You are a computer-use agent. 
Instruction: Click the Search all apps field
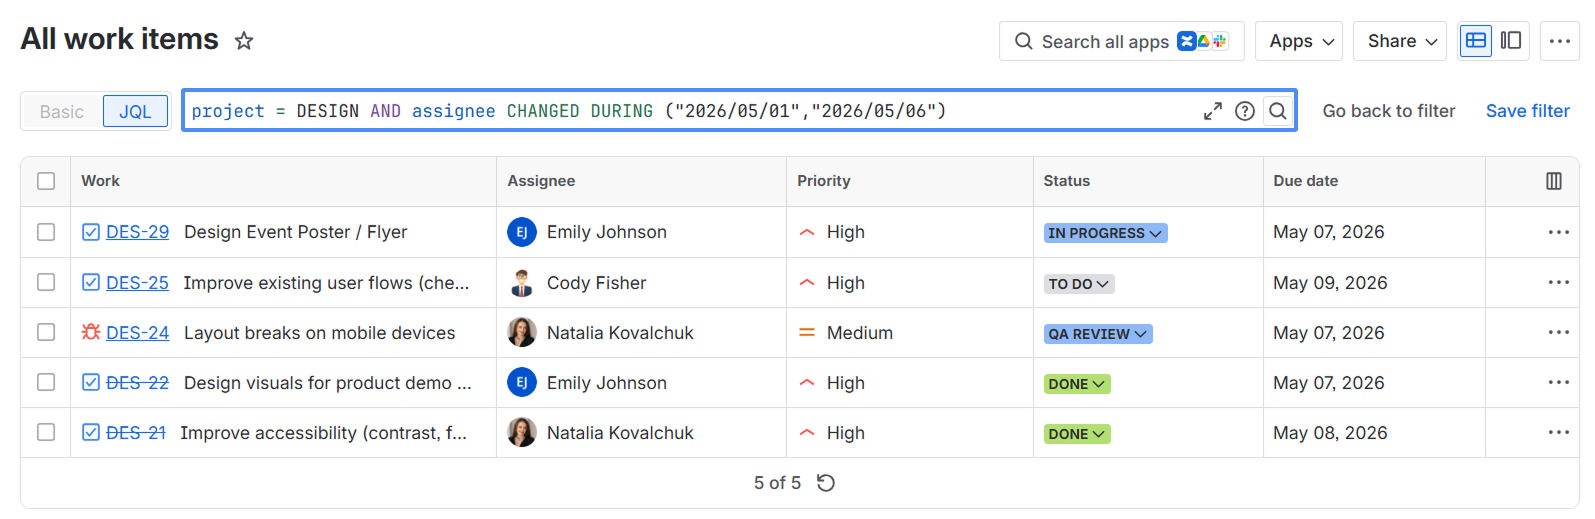(x=1122, y=41)
